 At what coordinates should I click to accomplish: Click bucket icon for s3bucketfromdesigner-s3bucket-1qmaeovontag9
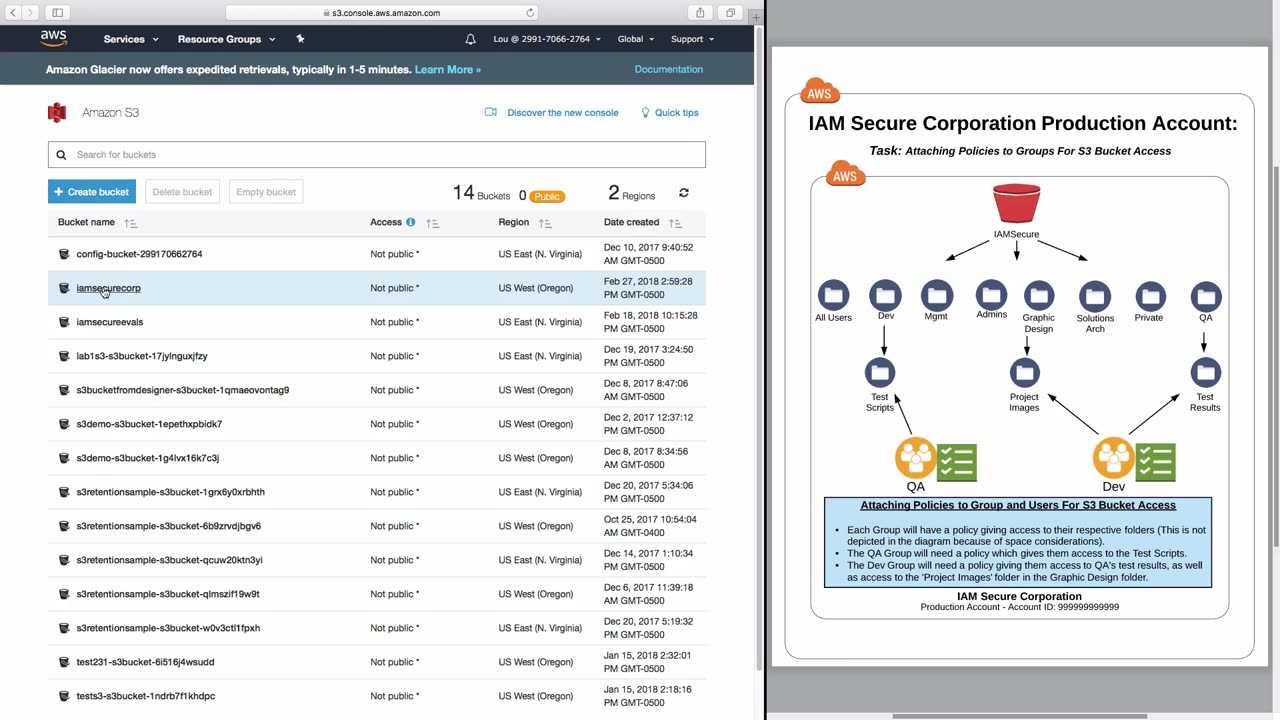coord(64,390)
